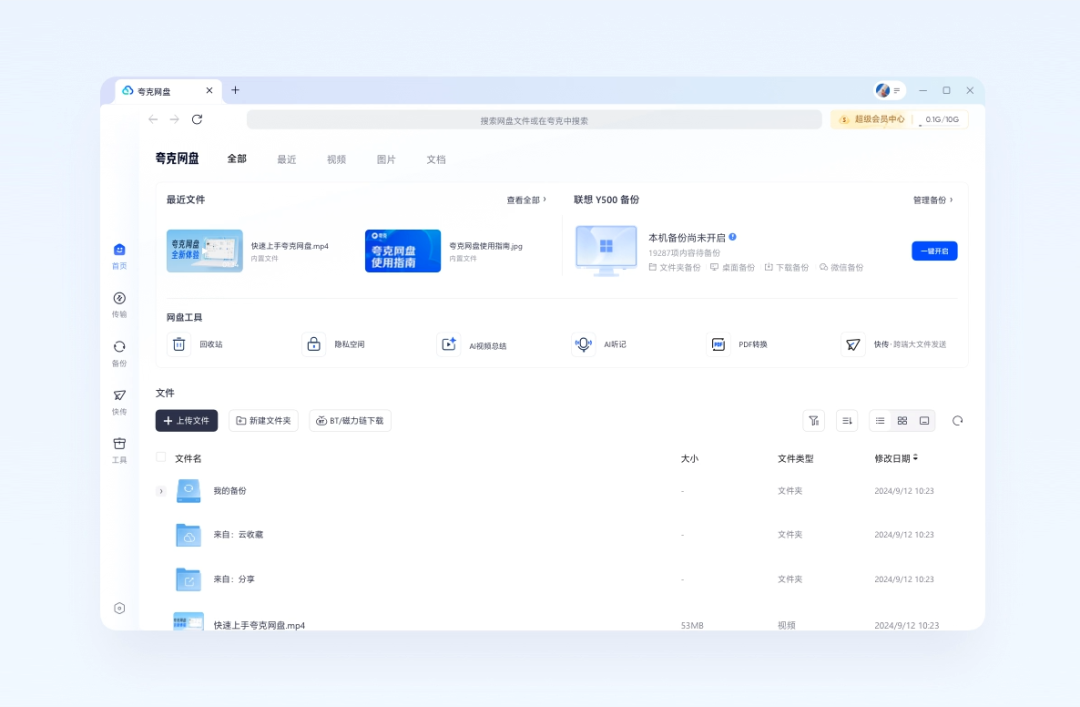Viewport: 1080px width, 707px height.
Task: Open the 快传 quick-send sidebar icon
Action: coord(119,402)
